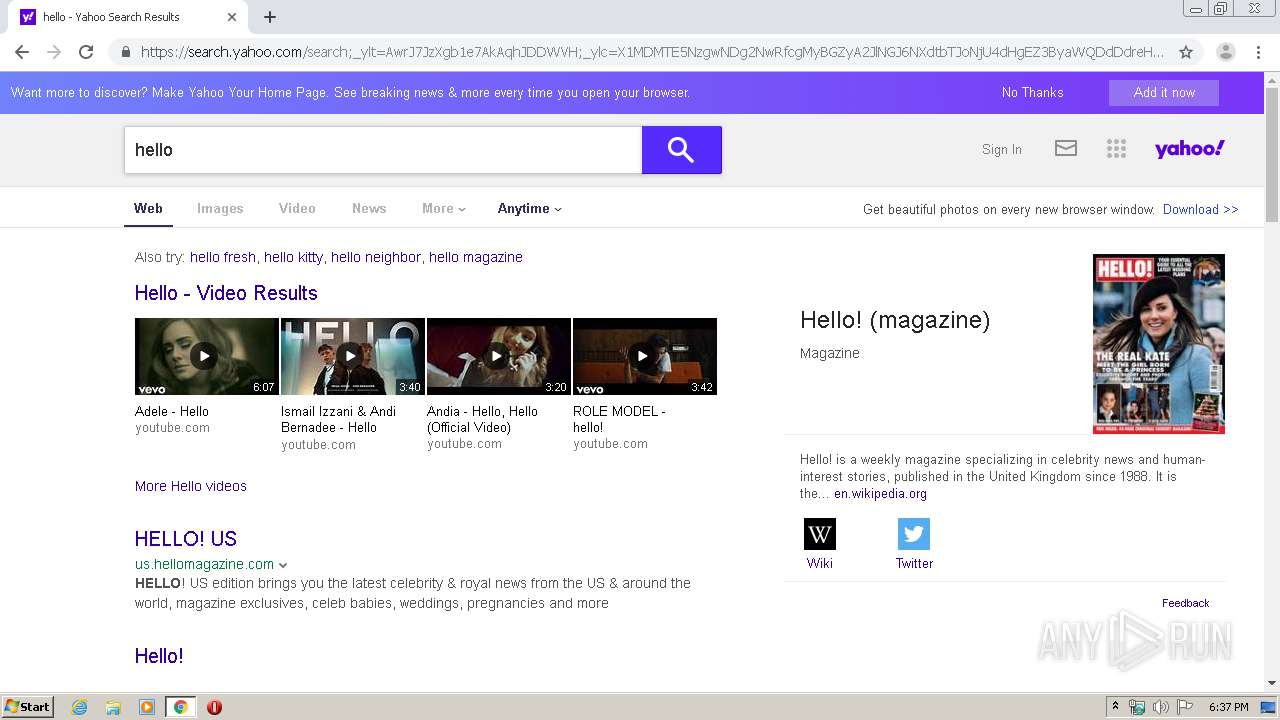Open the Yahoo apps grid icon
The width and height of the screenshot is (1280, 720).
(1116, 149)
